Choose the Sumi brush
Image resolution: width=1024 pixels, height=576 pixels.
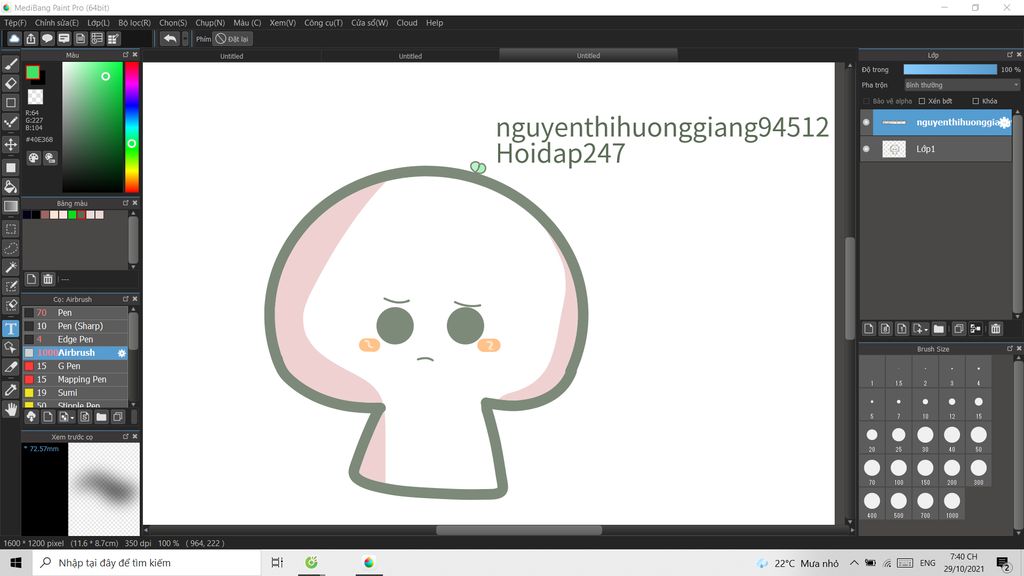76,392
